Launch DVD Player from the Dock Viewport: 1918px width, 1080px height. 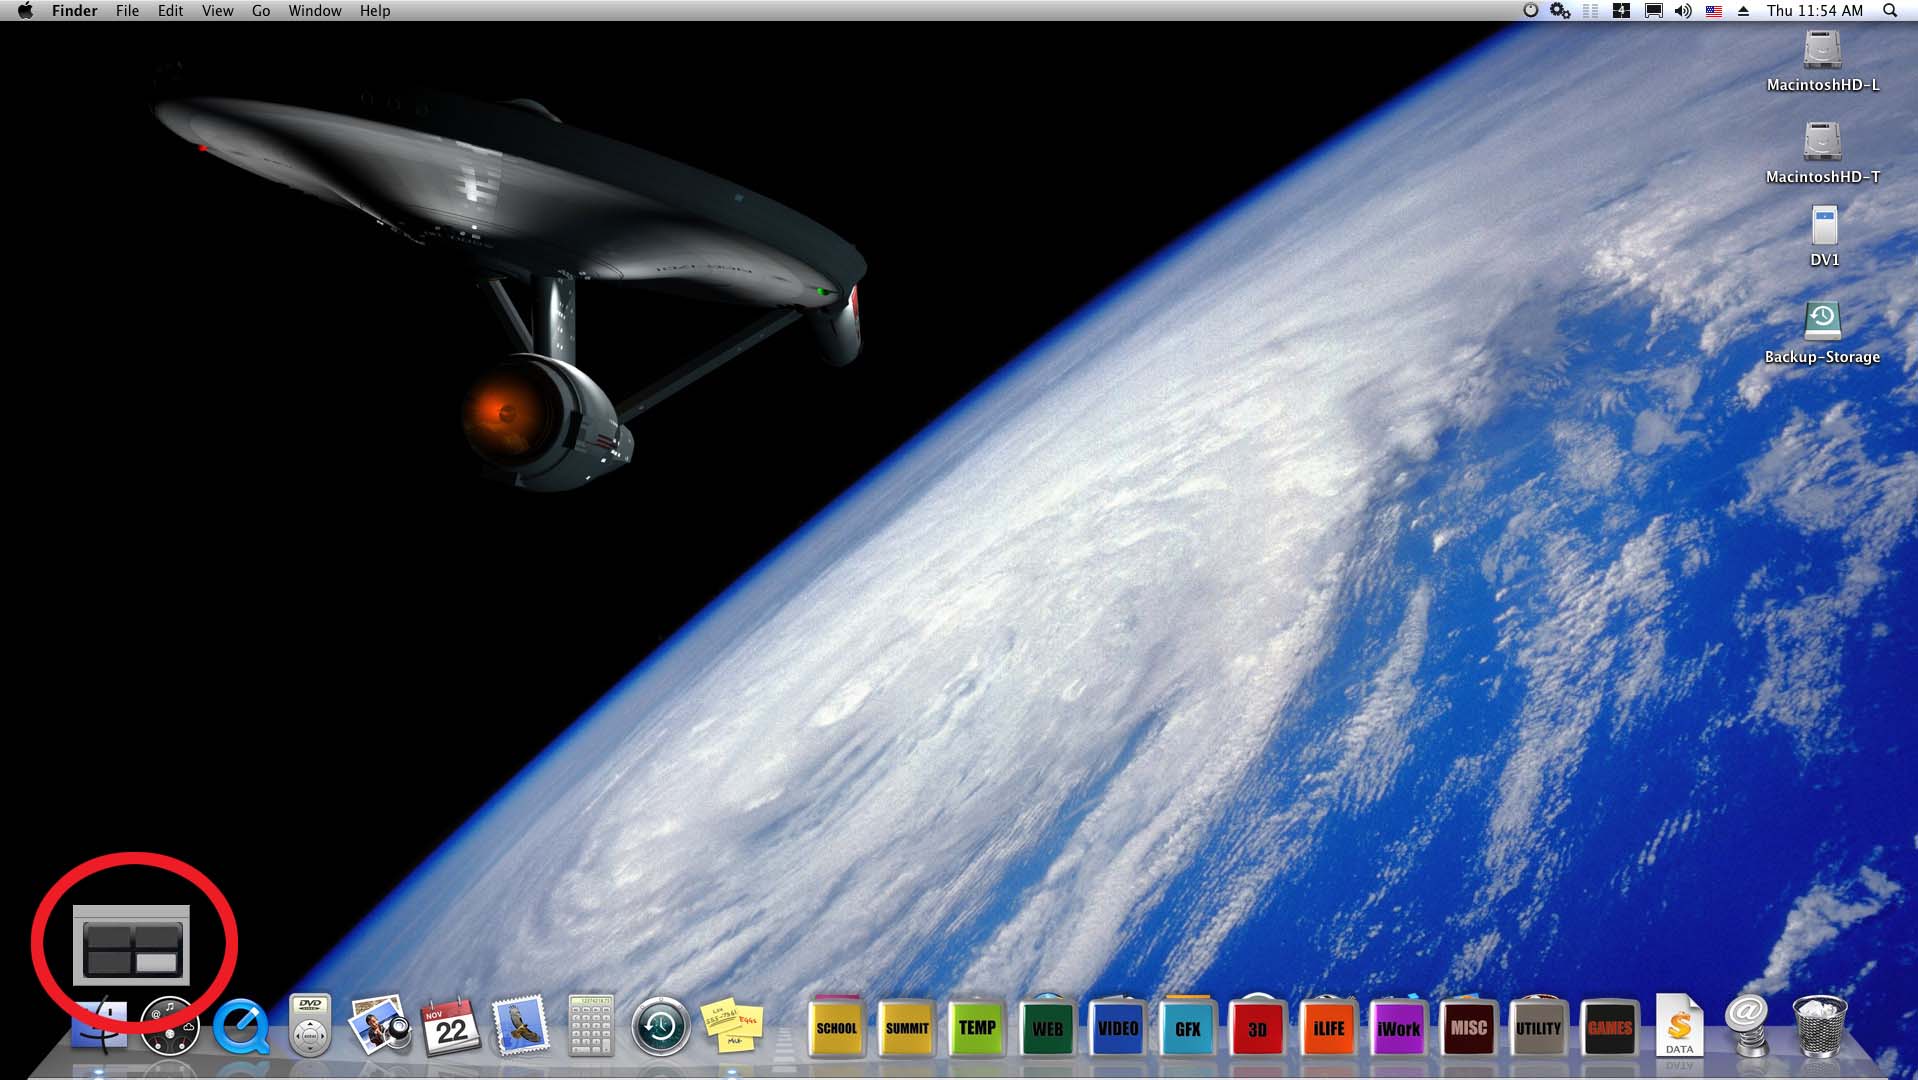coord(310,1025)
